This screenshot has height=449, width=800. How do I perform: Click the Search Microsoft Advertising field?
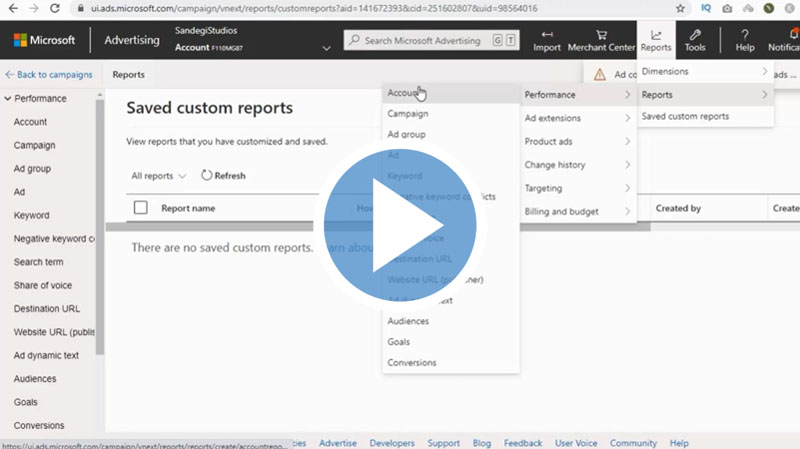pyautogui.click(x=432, y=40)
